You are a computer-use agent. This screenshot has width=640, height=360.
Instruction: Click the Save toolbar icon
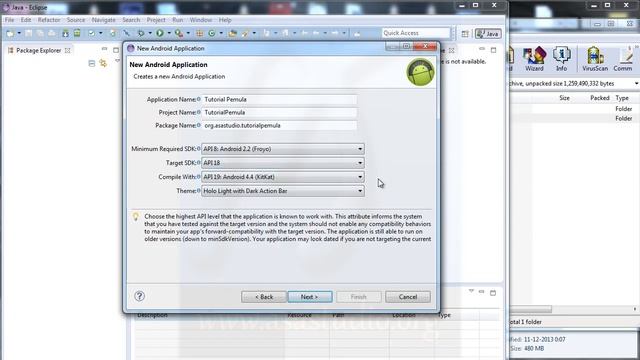[x=29, y=33]
